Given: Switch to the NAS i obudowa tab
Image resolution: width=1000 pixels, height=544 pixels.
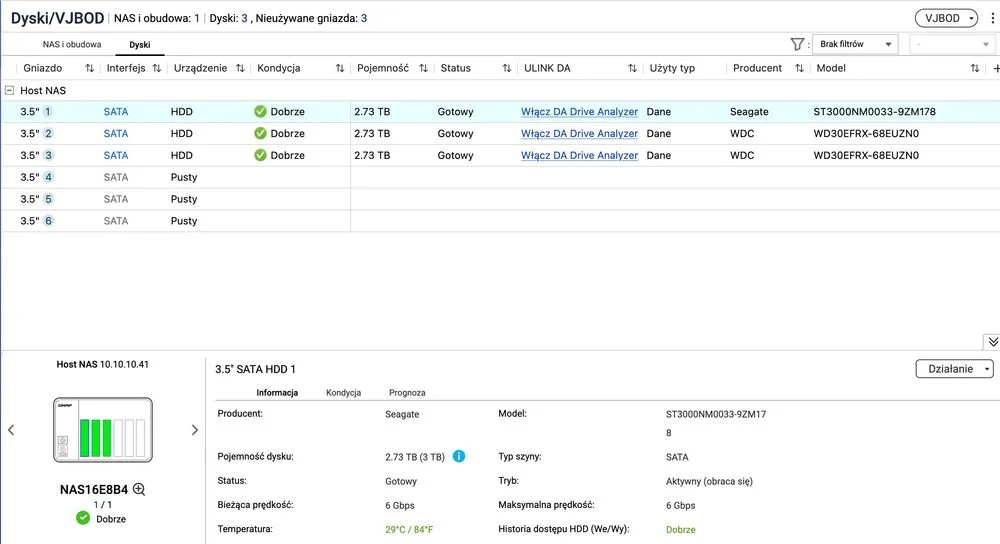Looking at the screenshot, I should (x=72, y=45).
